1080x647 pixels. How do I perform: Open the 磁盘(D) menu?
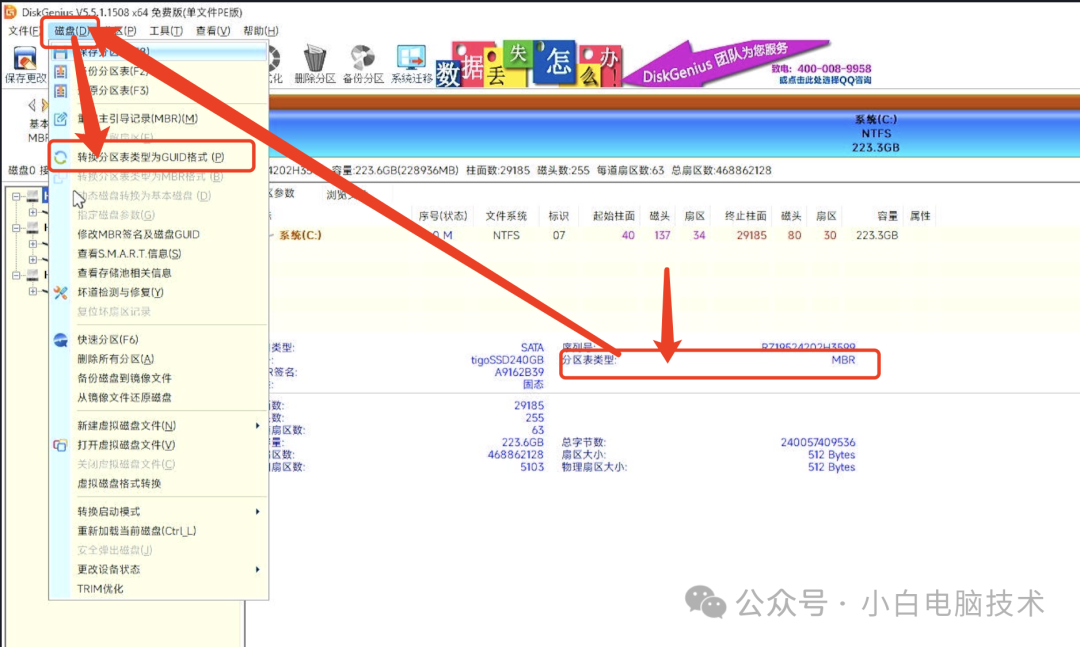pyautogui.click(x=72, y=31)
